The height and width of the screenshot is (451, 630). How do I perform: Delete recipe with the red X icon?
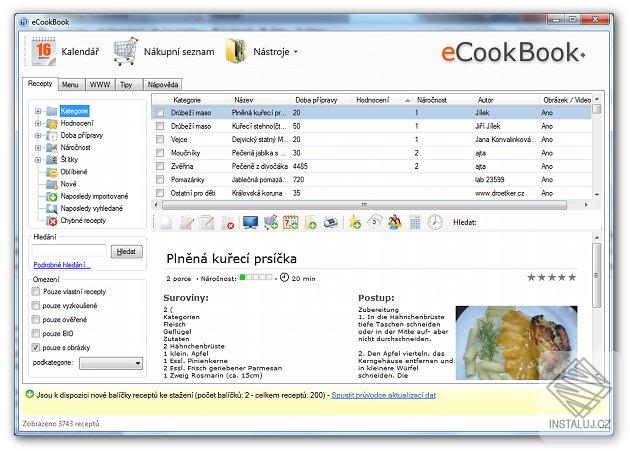[x=228, y=222]
